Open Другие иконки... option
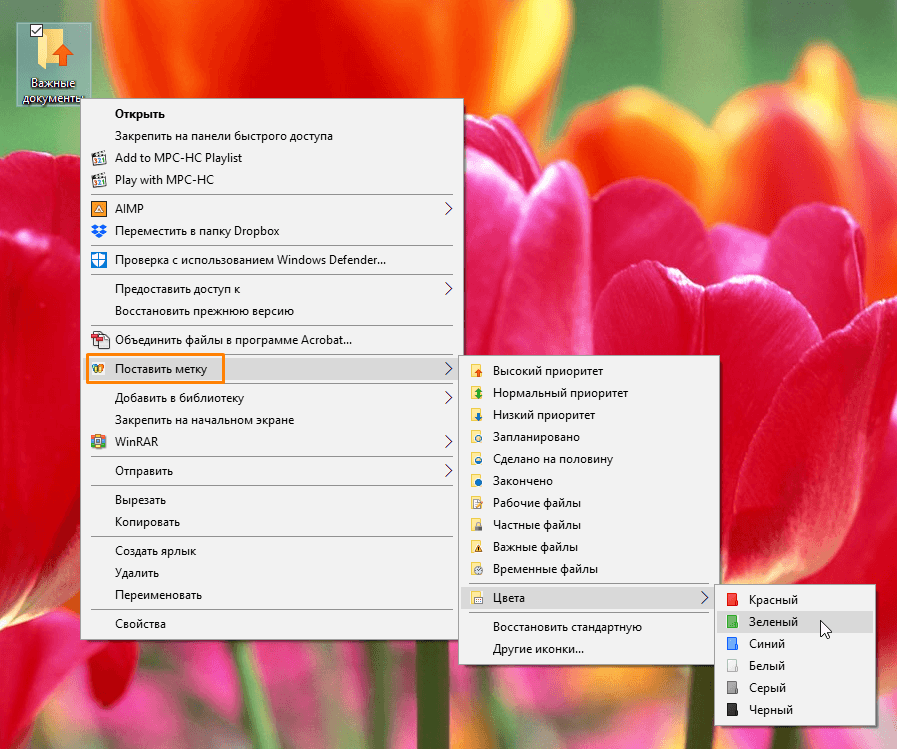Viewport: 897px width, 749px height. click(538, 649)
